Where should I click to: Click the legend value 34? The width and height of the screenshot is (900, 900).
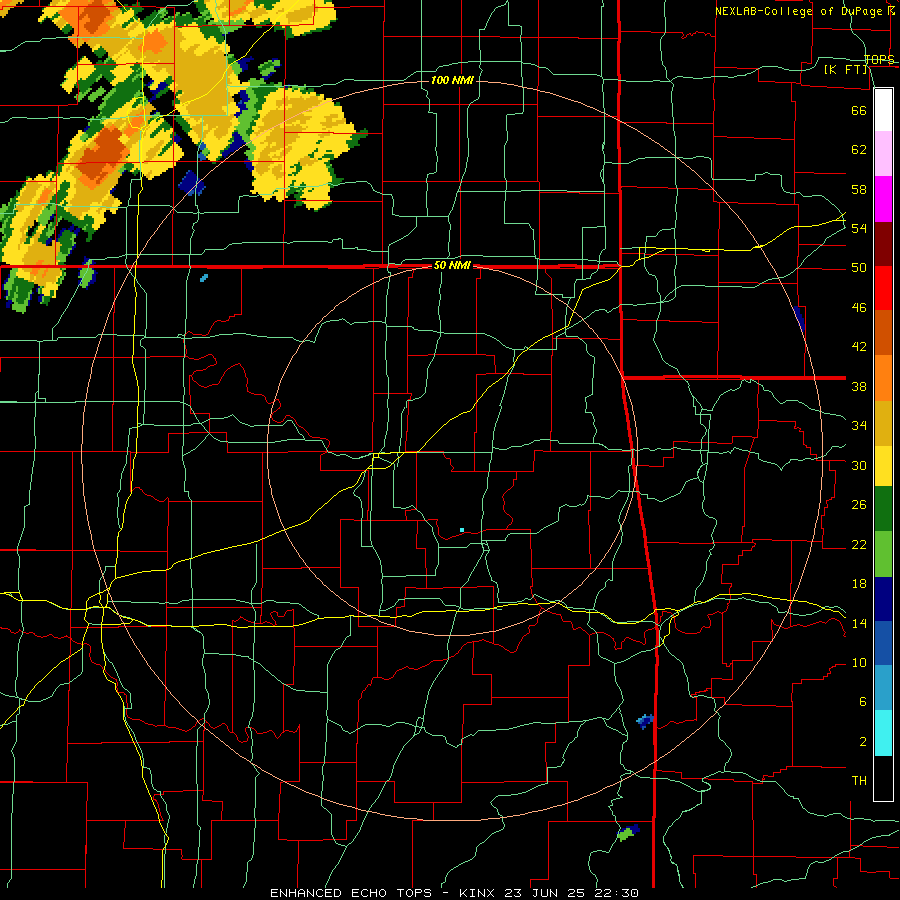859,426
